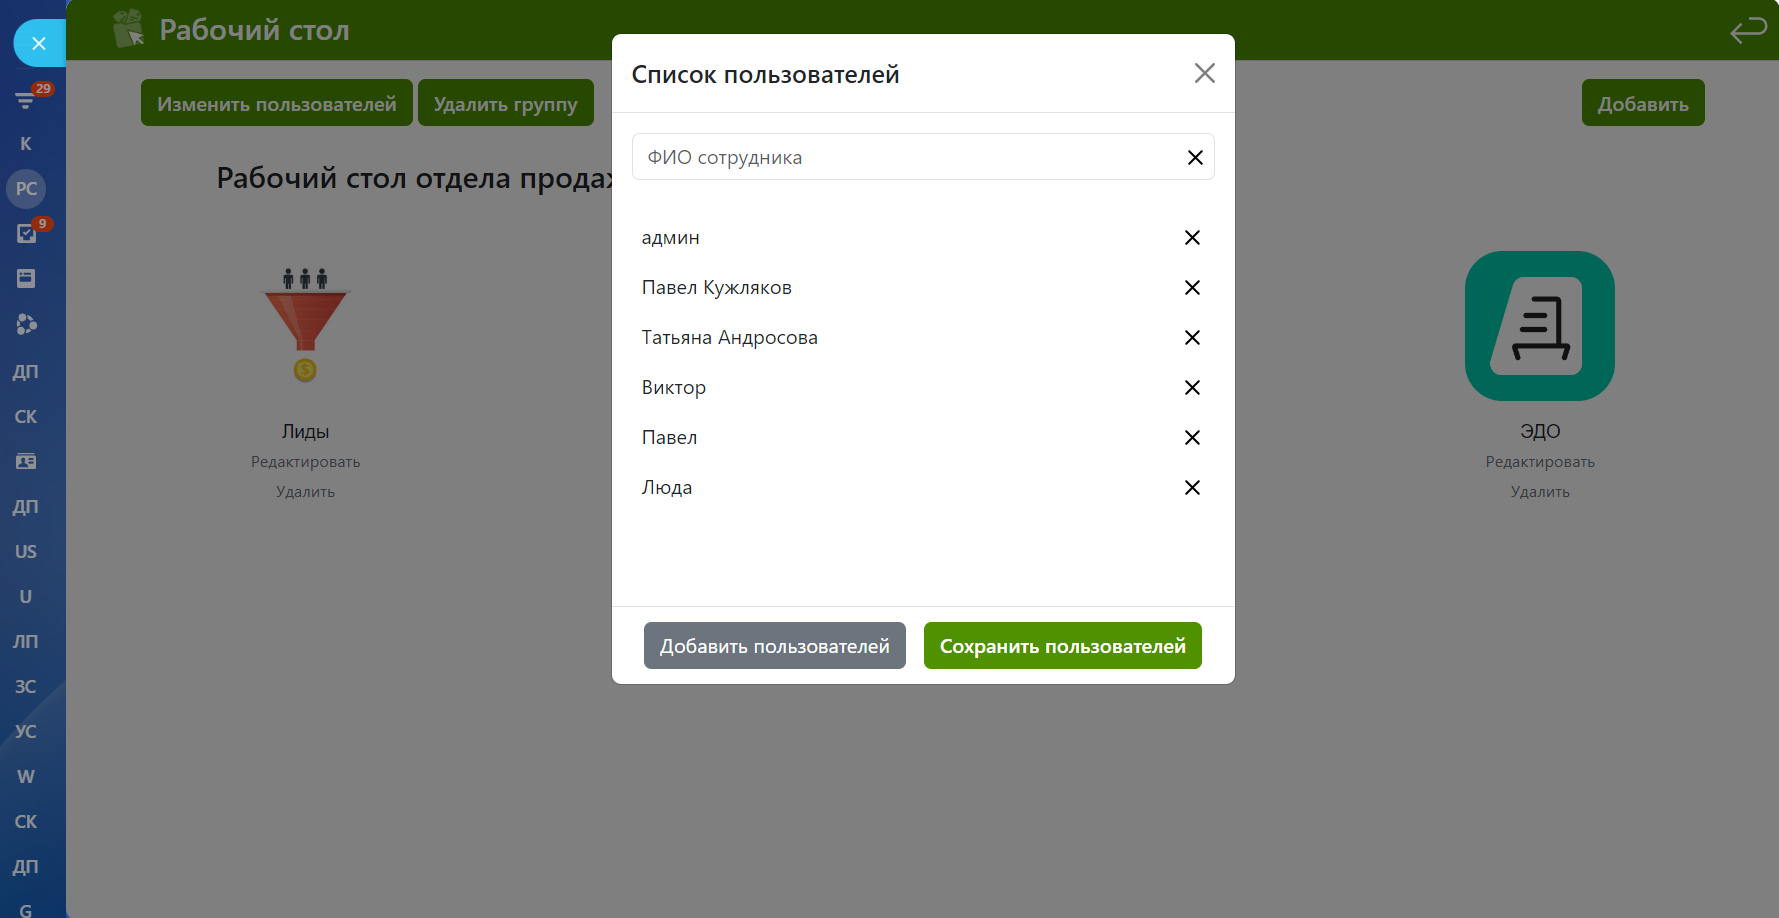Open the УС sidebar item
Viewport: 1779px width, 918px height.
[x=26, y=732]
